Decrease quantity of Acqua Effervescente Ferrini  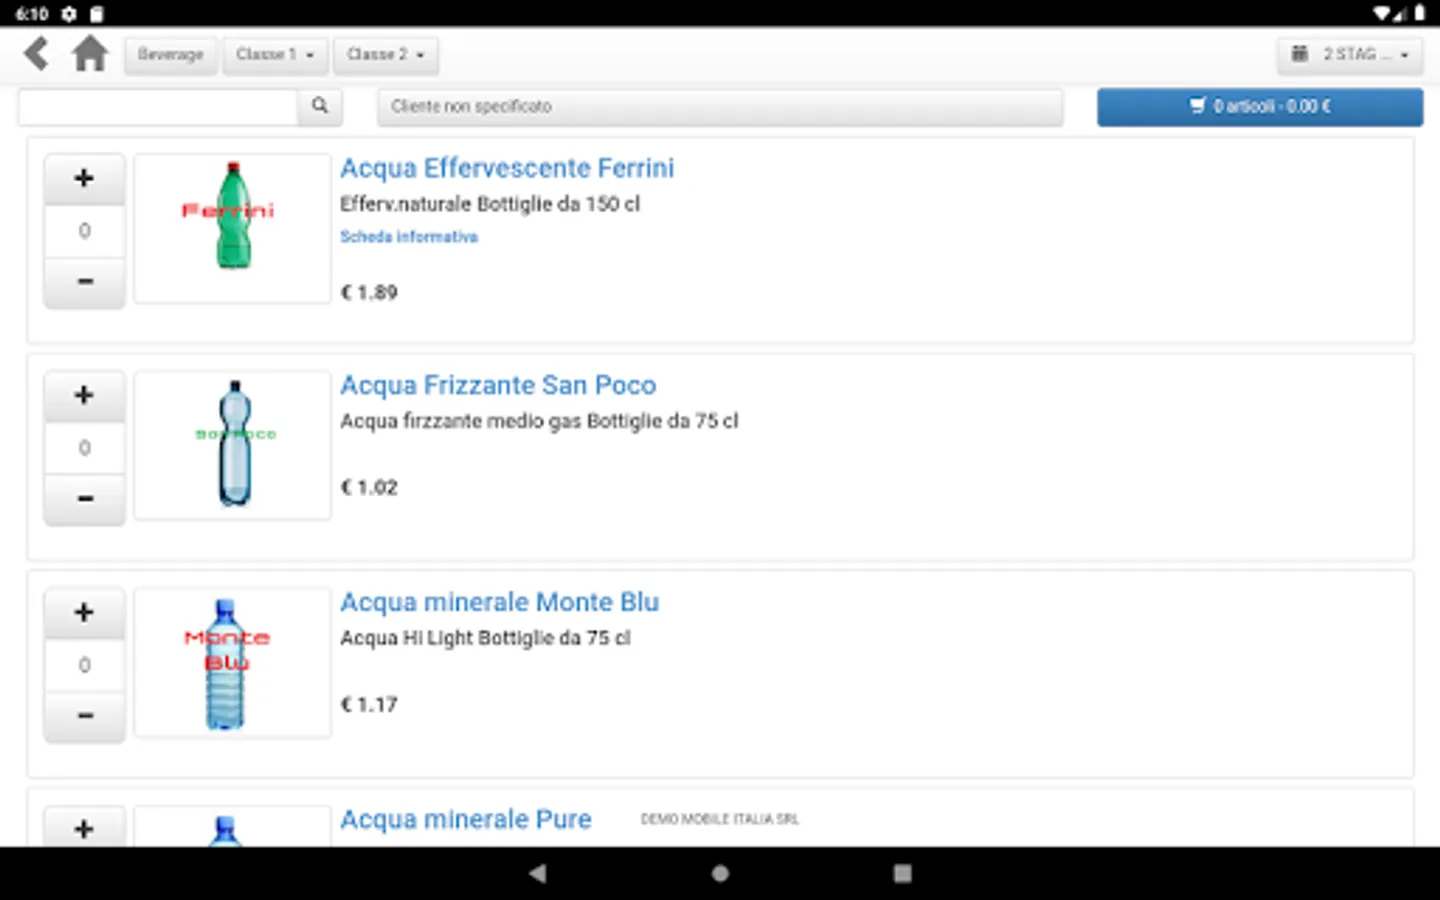84,282
